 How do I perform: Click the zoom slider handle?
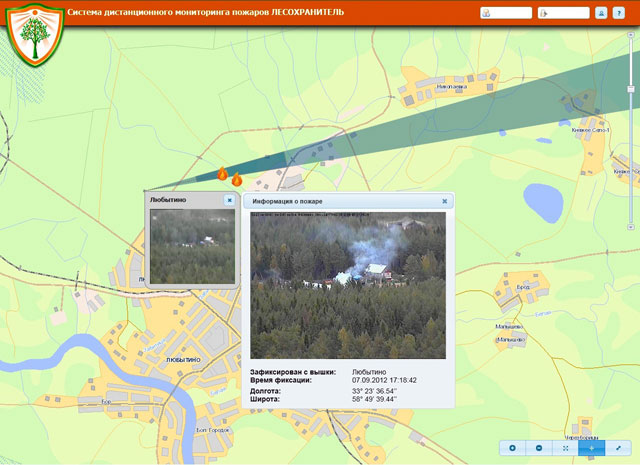631,89
